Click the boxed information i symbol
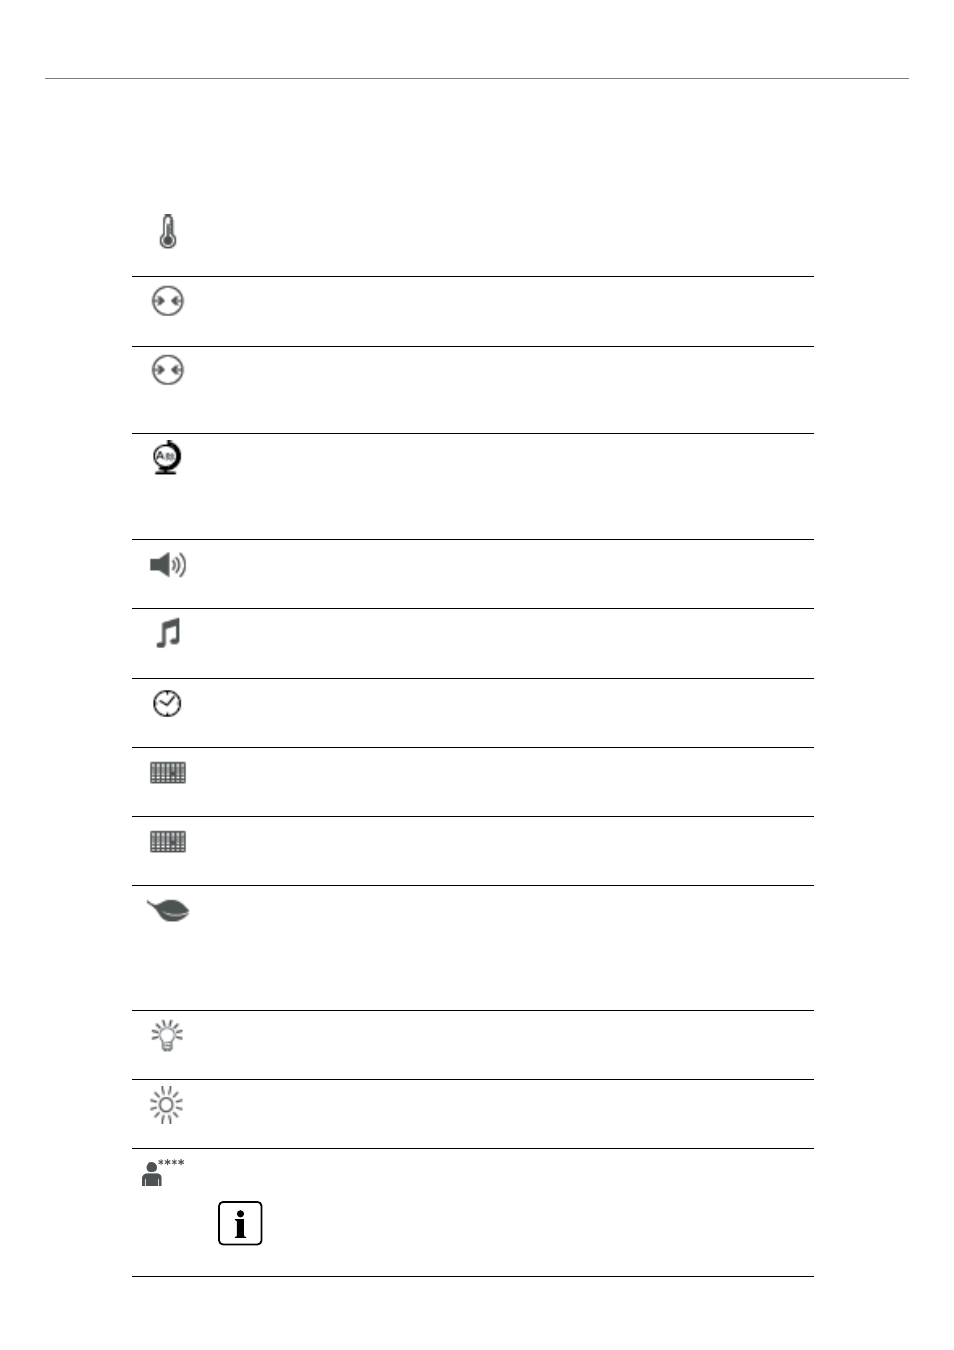 point(240,1223)
